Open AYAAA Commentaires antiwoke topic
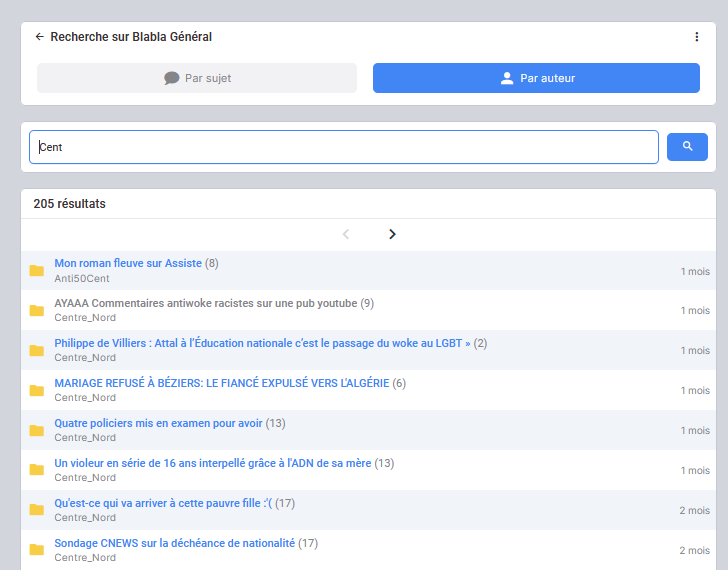 [x=205, y=303]
